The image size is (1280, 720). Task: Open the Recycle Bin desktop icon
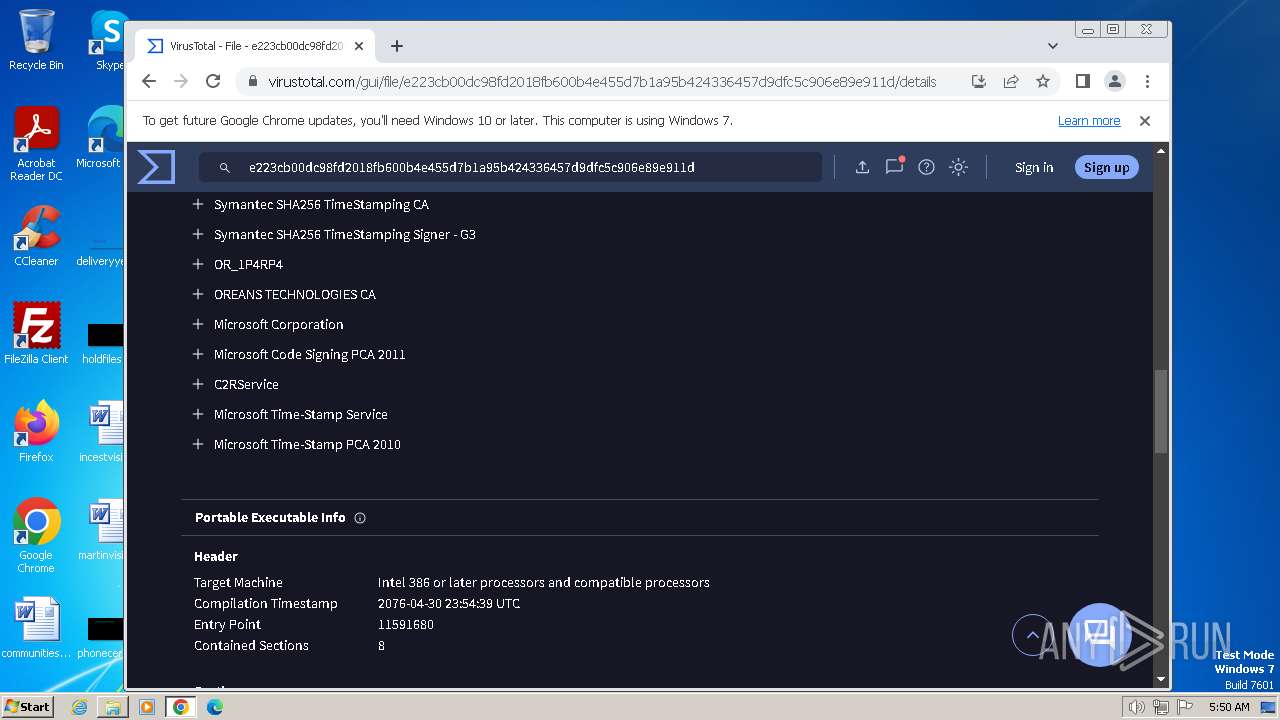[x=36, y=40]
